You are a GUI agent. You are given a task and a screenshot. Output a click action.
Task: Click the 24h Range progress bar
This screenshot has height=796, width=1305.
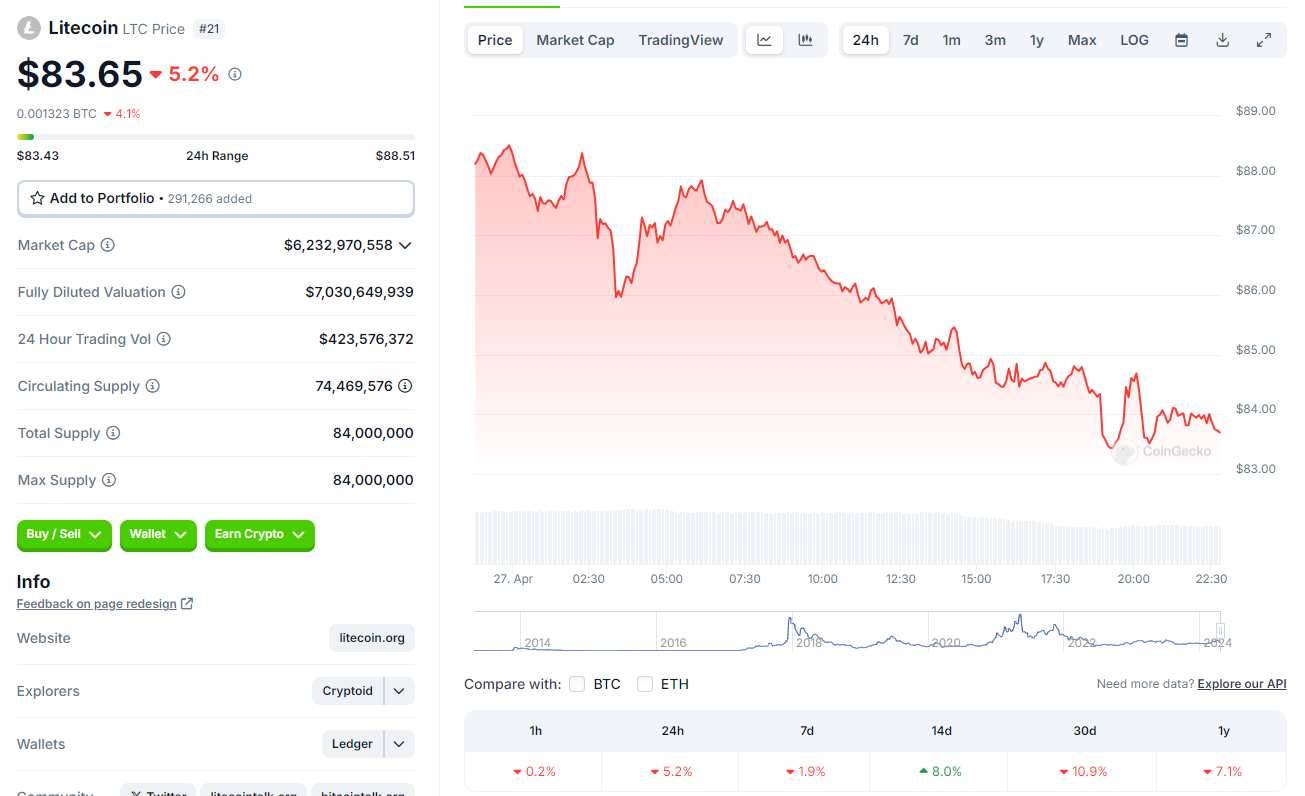216,137
